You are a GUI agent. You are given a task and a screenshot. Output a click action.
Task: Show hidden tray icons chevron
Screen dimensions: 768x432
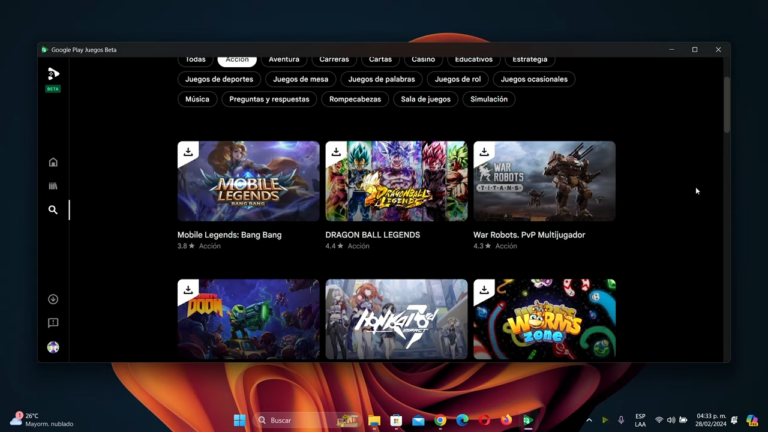pyautogui.click(x=589, y=420)
